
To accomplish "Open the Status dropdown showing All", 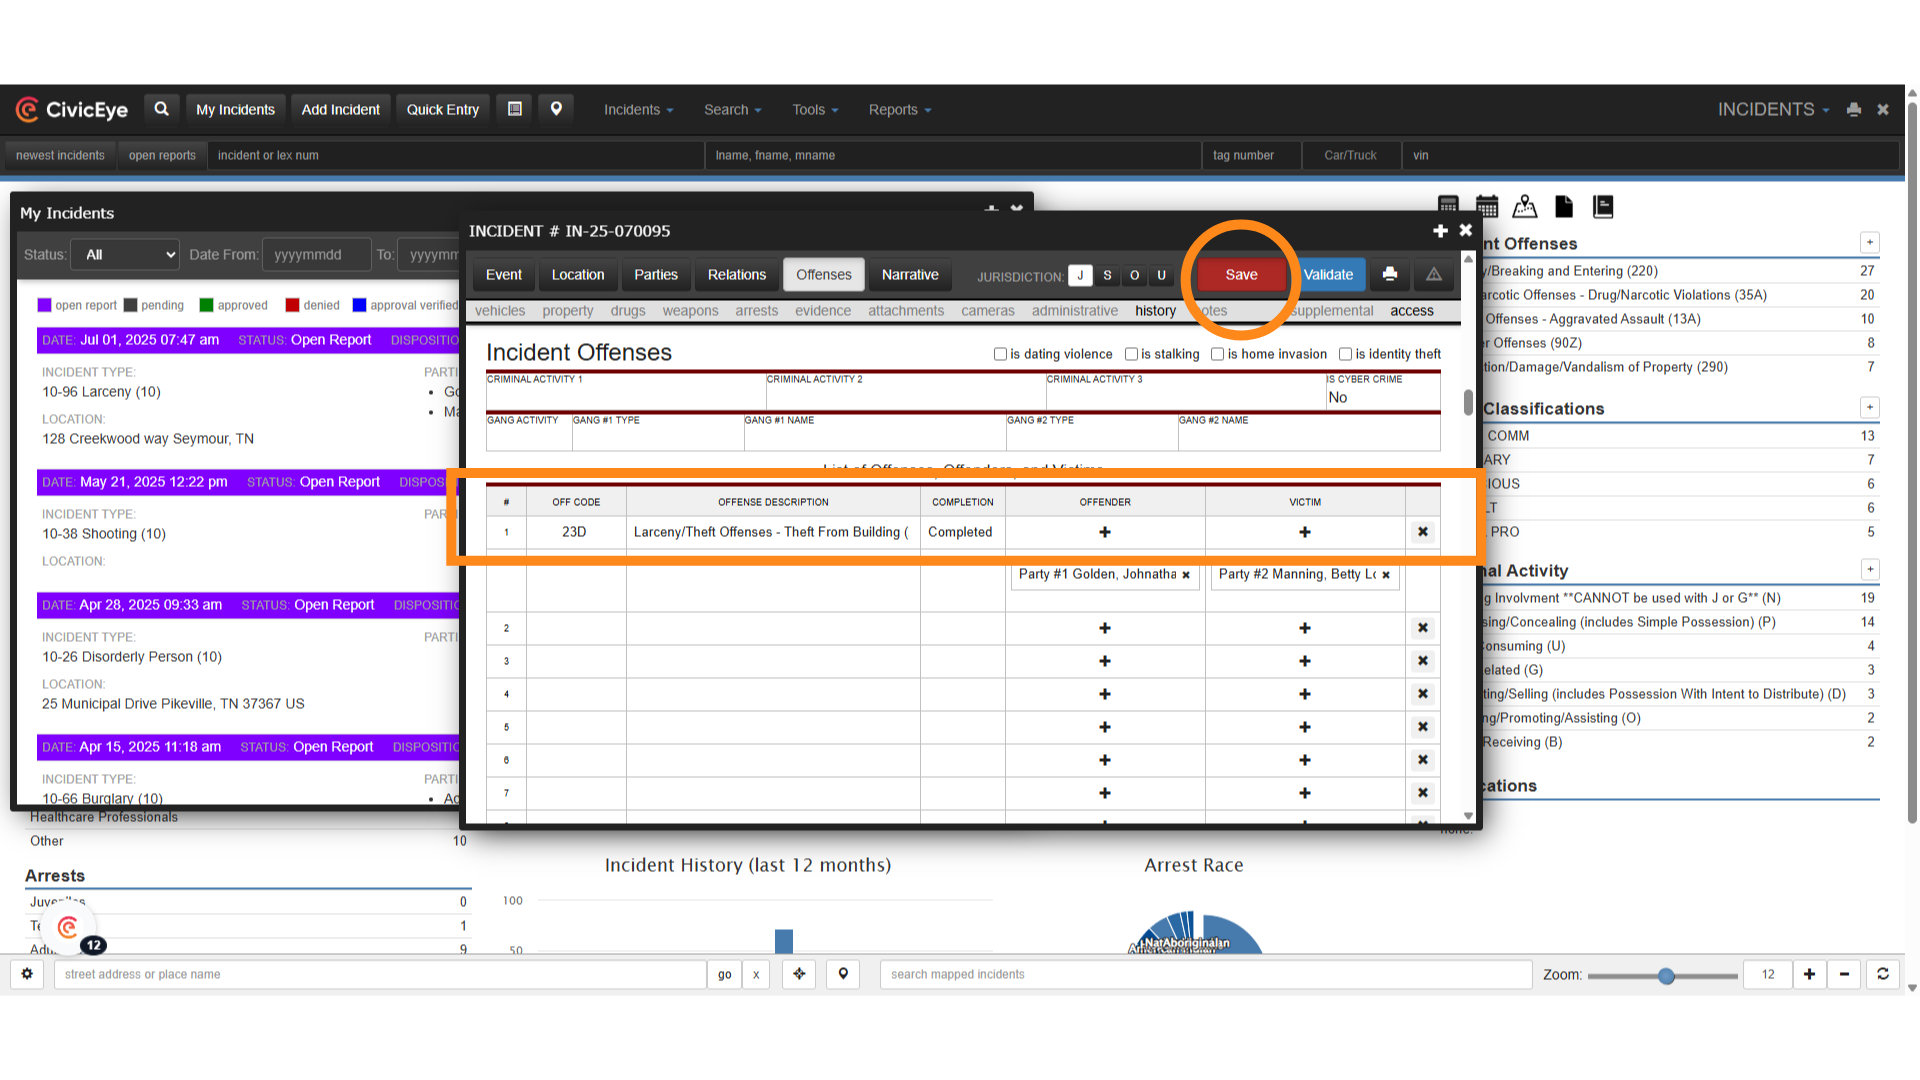I will tap(126, 255).
